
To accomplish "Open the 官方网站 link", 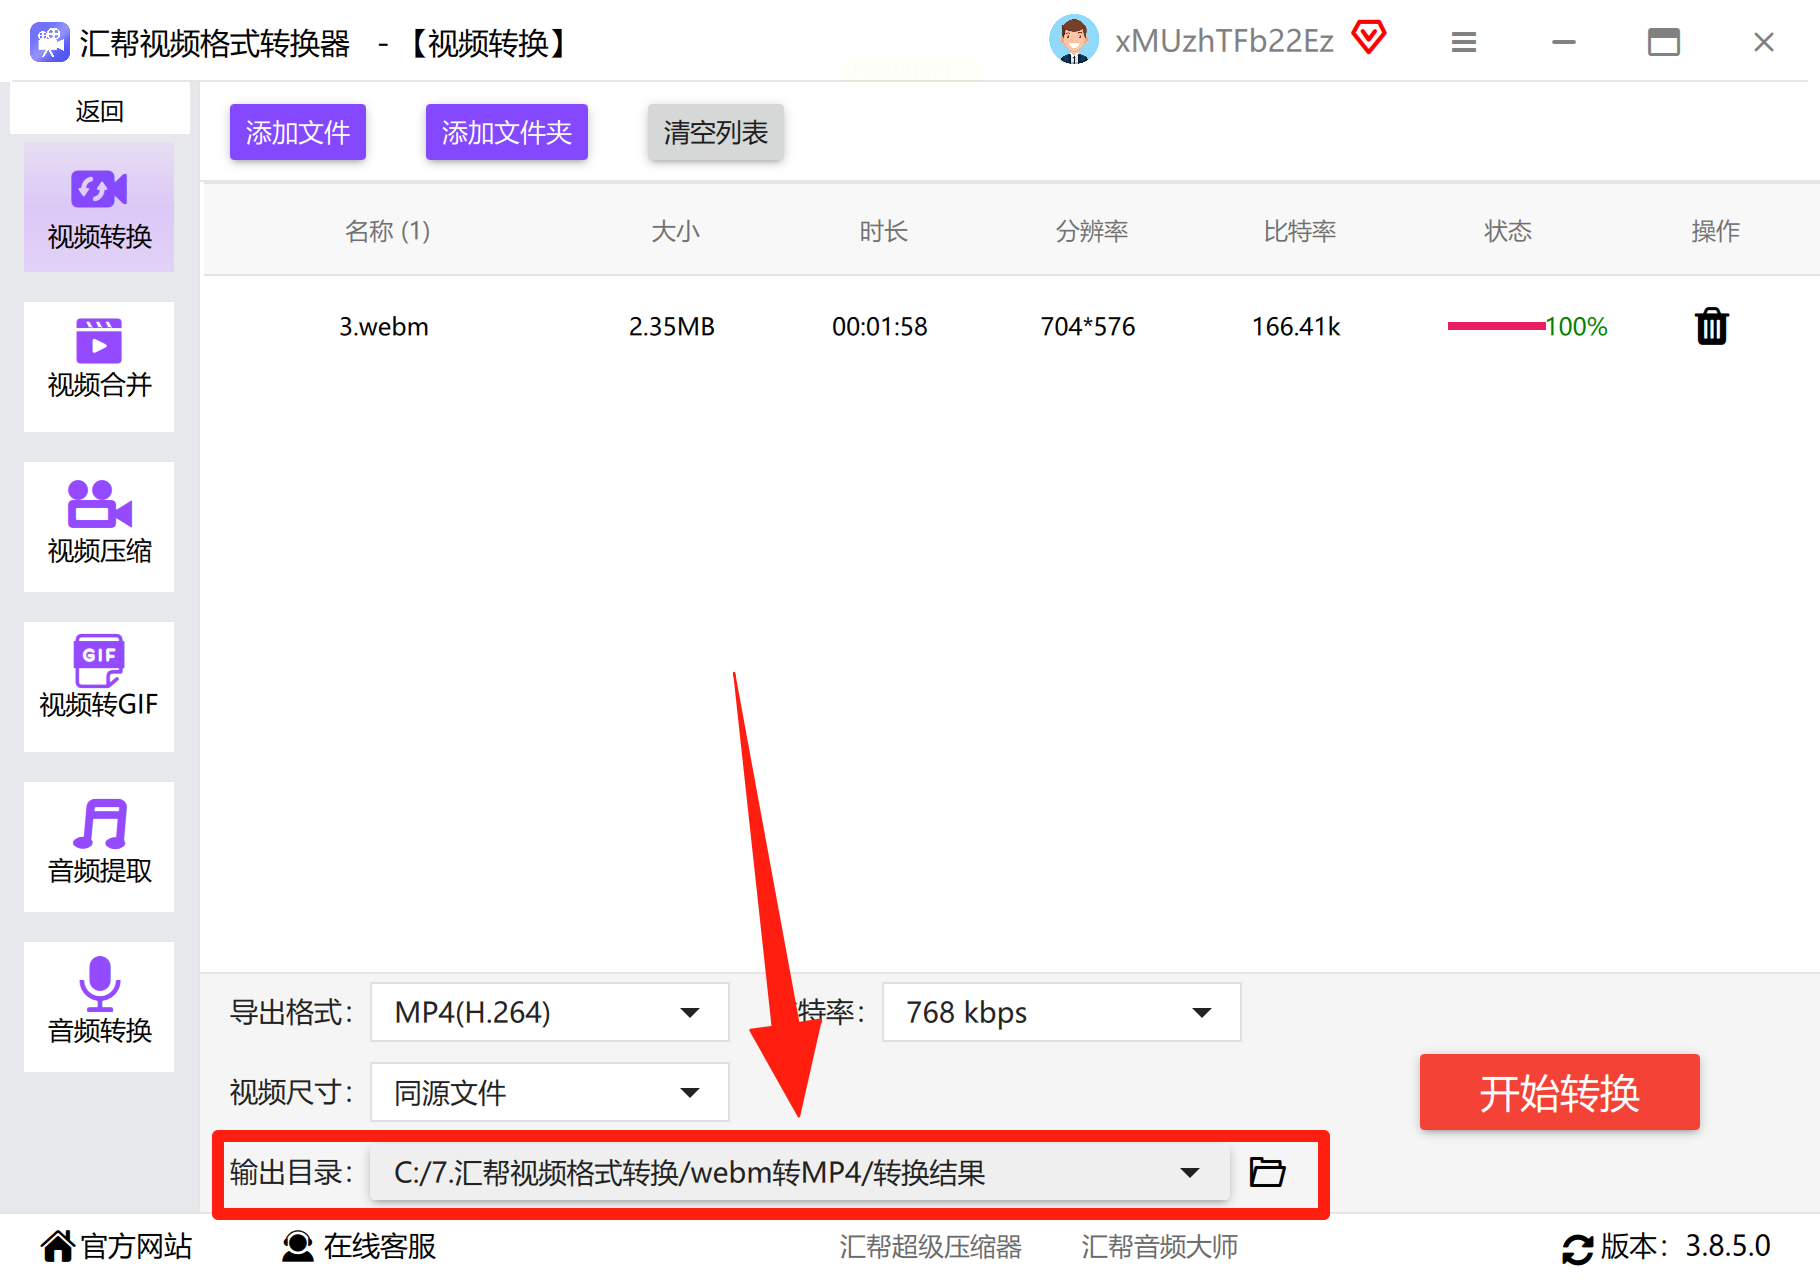I will [x=117, y=1246].
